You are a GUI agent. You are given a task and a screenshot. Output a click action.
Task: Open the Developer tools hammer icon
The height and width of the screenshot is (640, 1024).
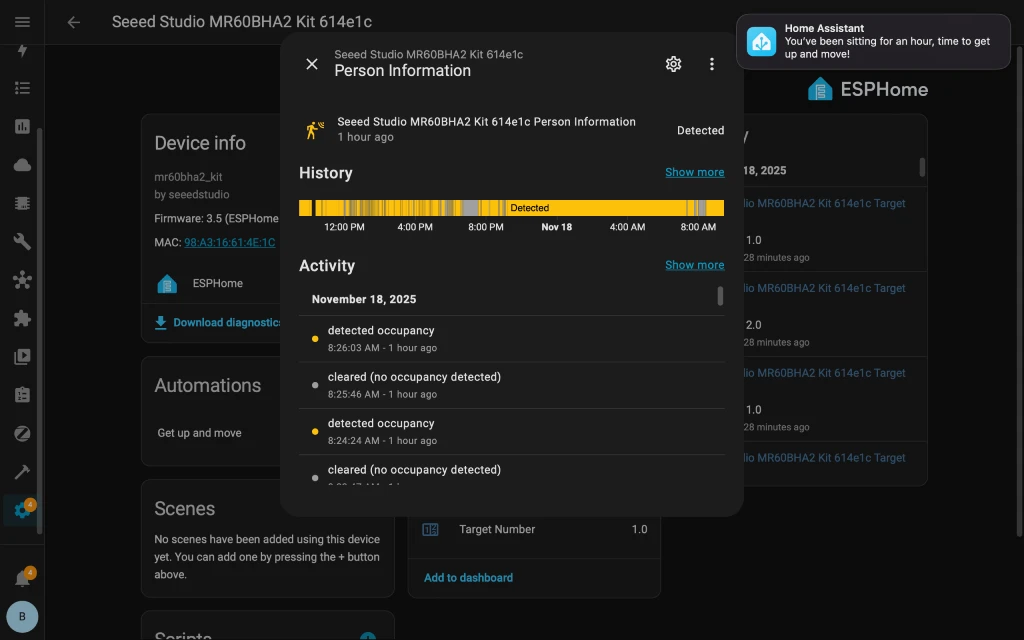pyautogui.click(x=22, y=472)
